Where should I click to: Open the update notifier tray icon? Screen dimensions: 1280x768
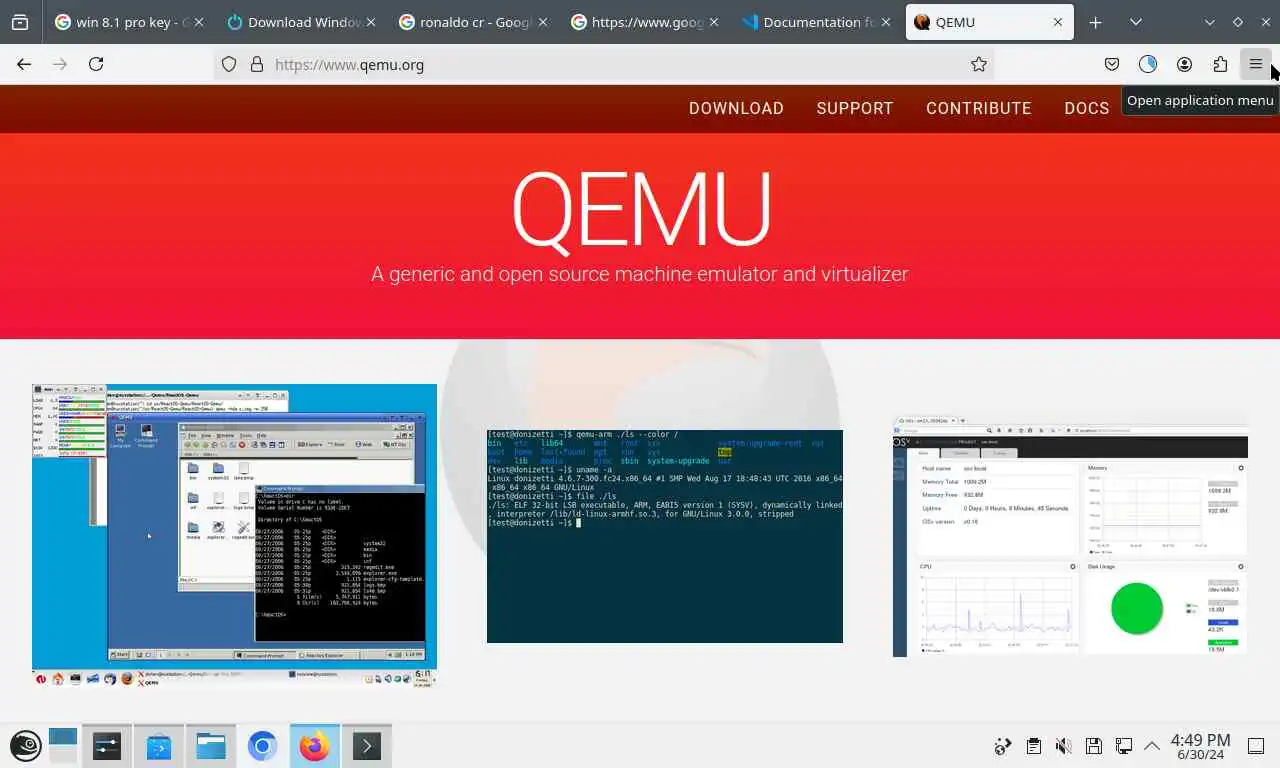[1003, 746]
